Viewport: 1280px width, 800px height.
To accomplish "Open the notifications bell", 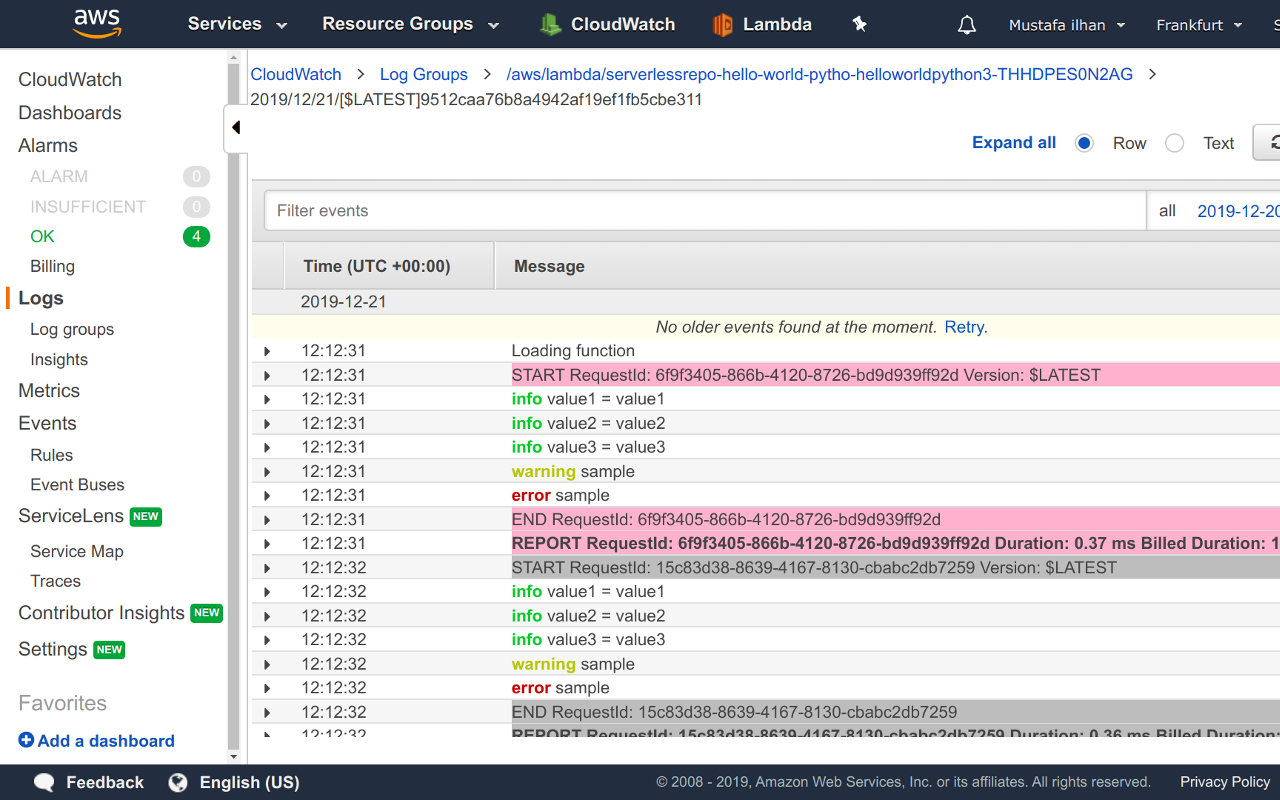I will pyautogui.click(x=966, y=24).
